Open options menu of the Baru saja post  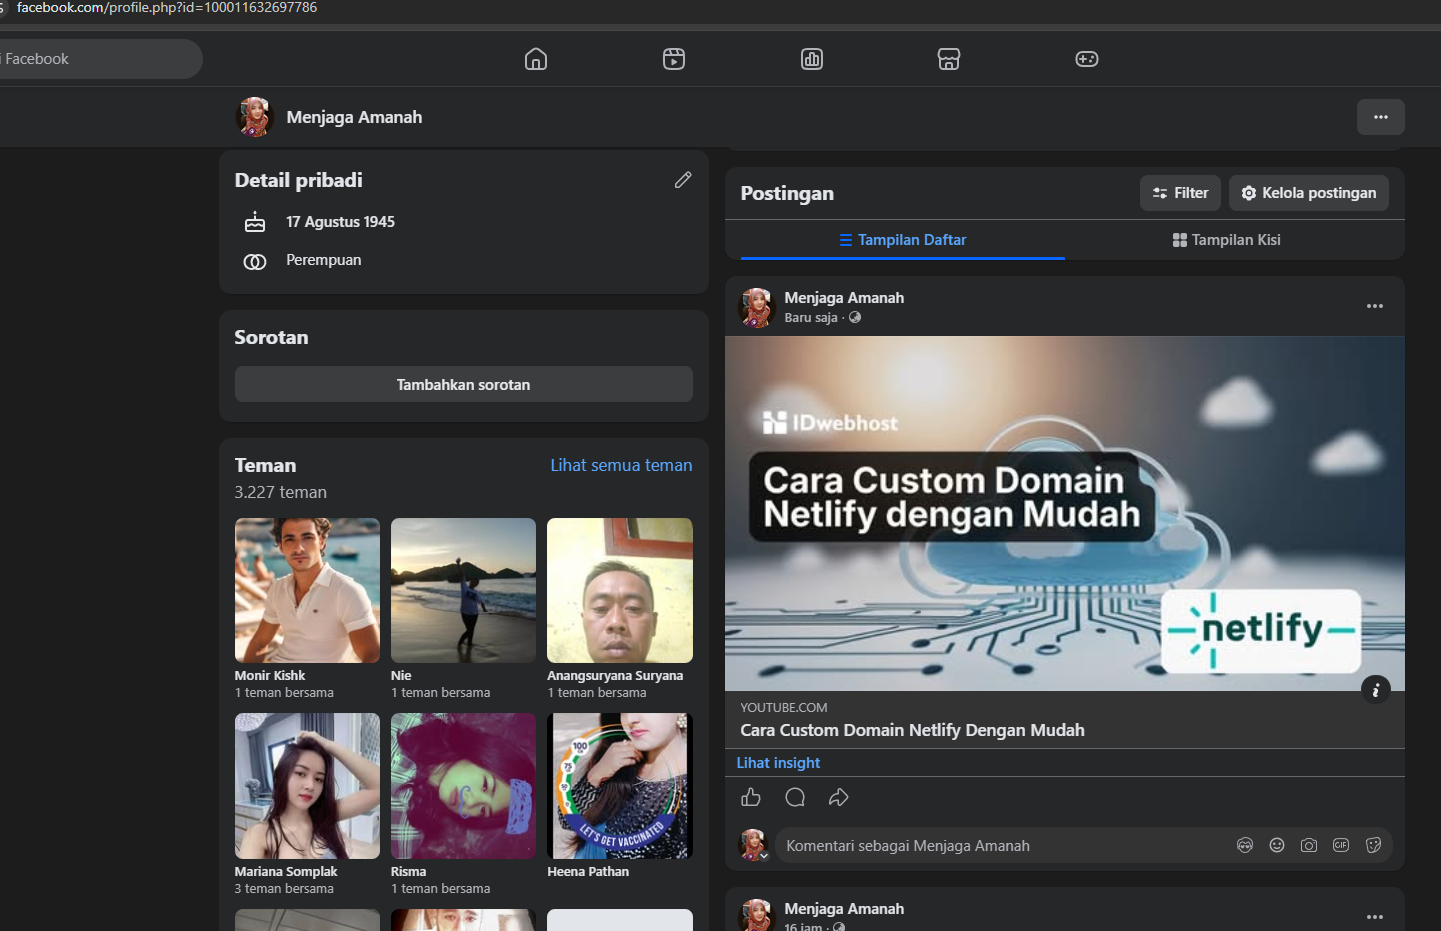click(x=1375, y=306)
